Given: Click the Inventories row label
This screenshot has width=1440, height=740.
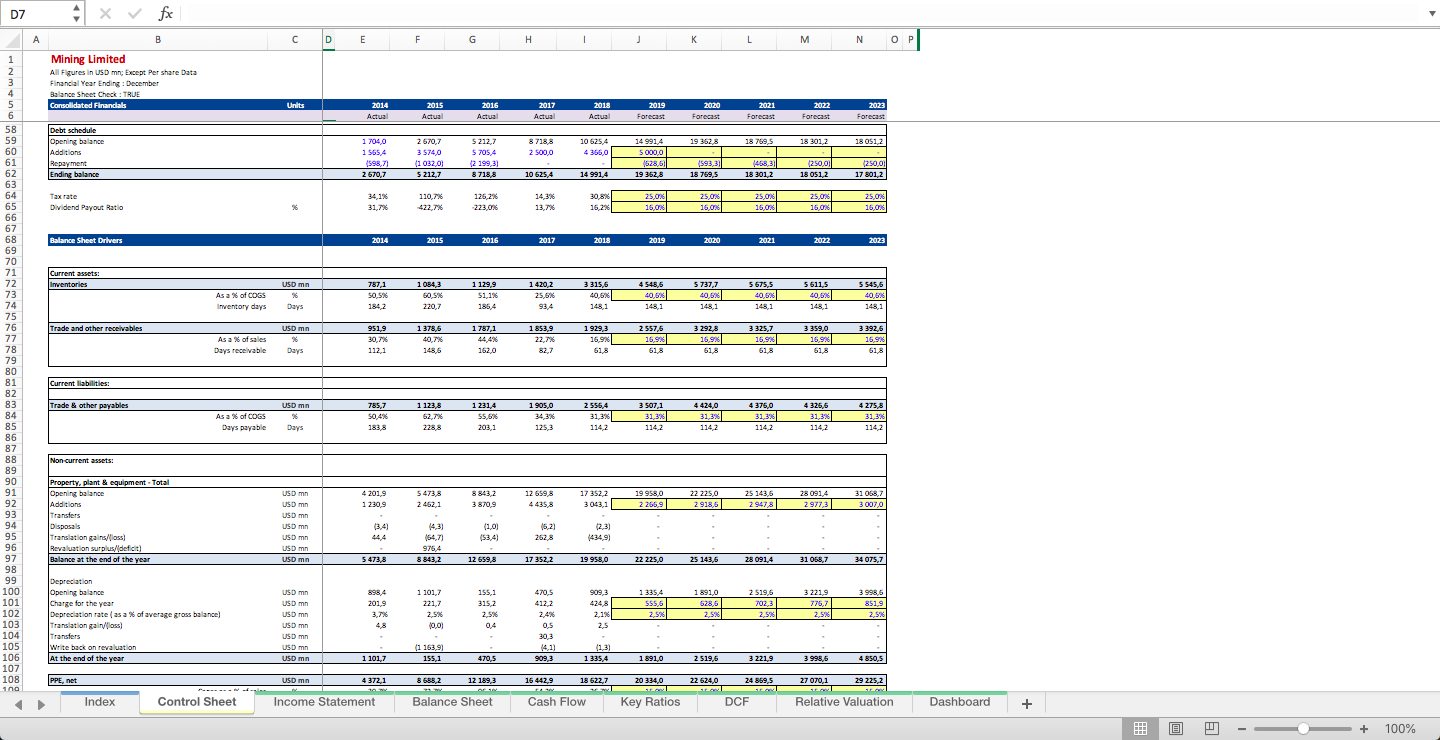Looking at the screenshot, I should click(69, 284).
